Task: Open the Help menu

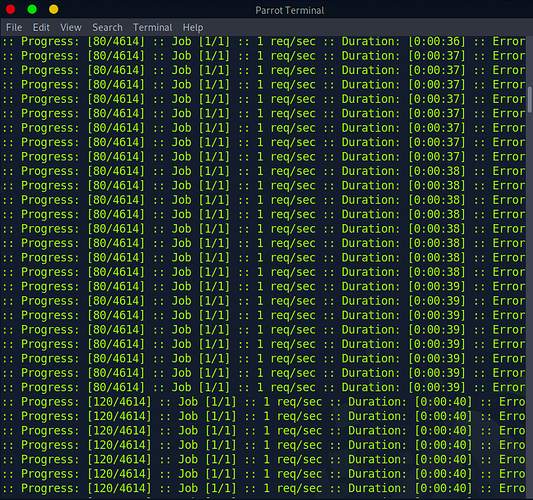Action: pos(193,27)
